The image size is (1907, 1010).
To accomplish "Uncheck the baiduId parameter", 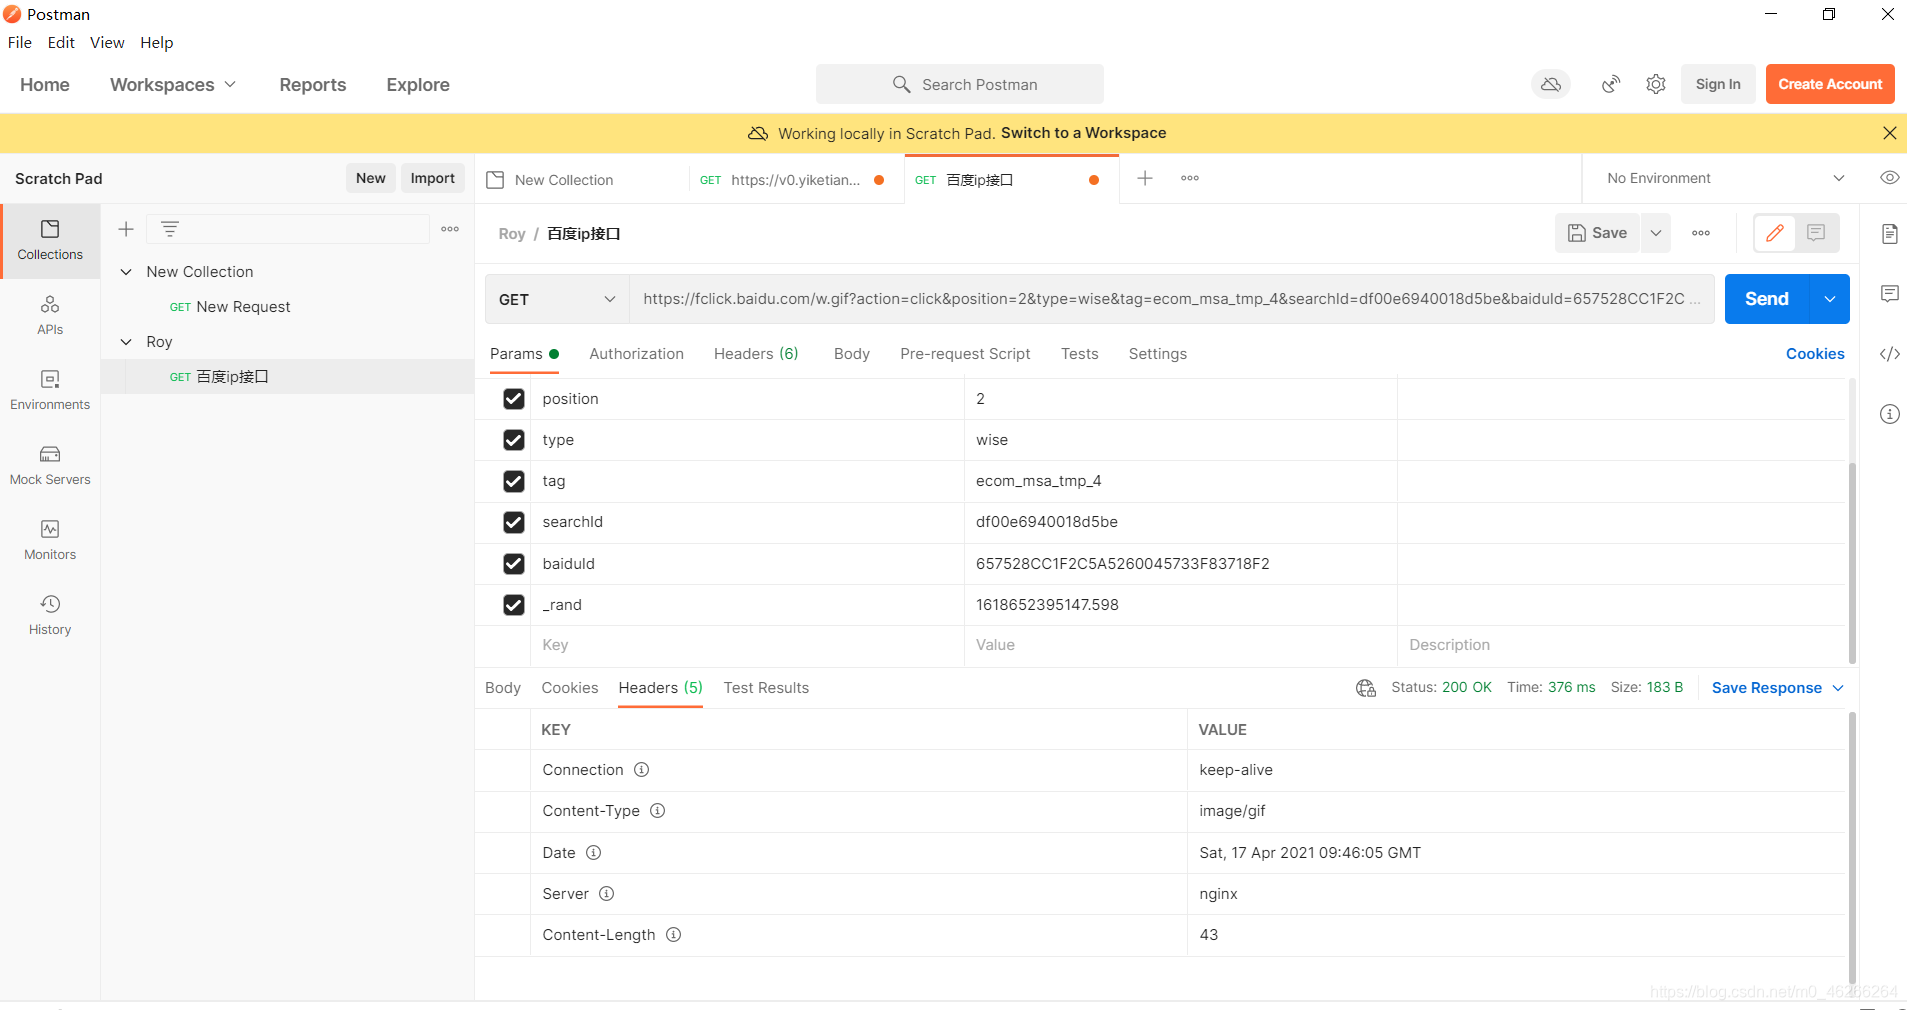I will pos(514,564).
